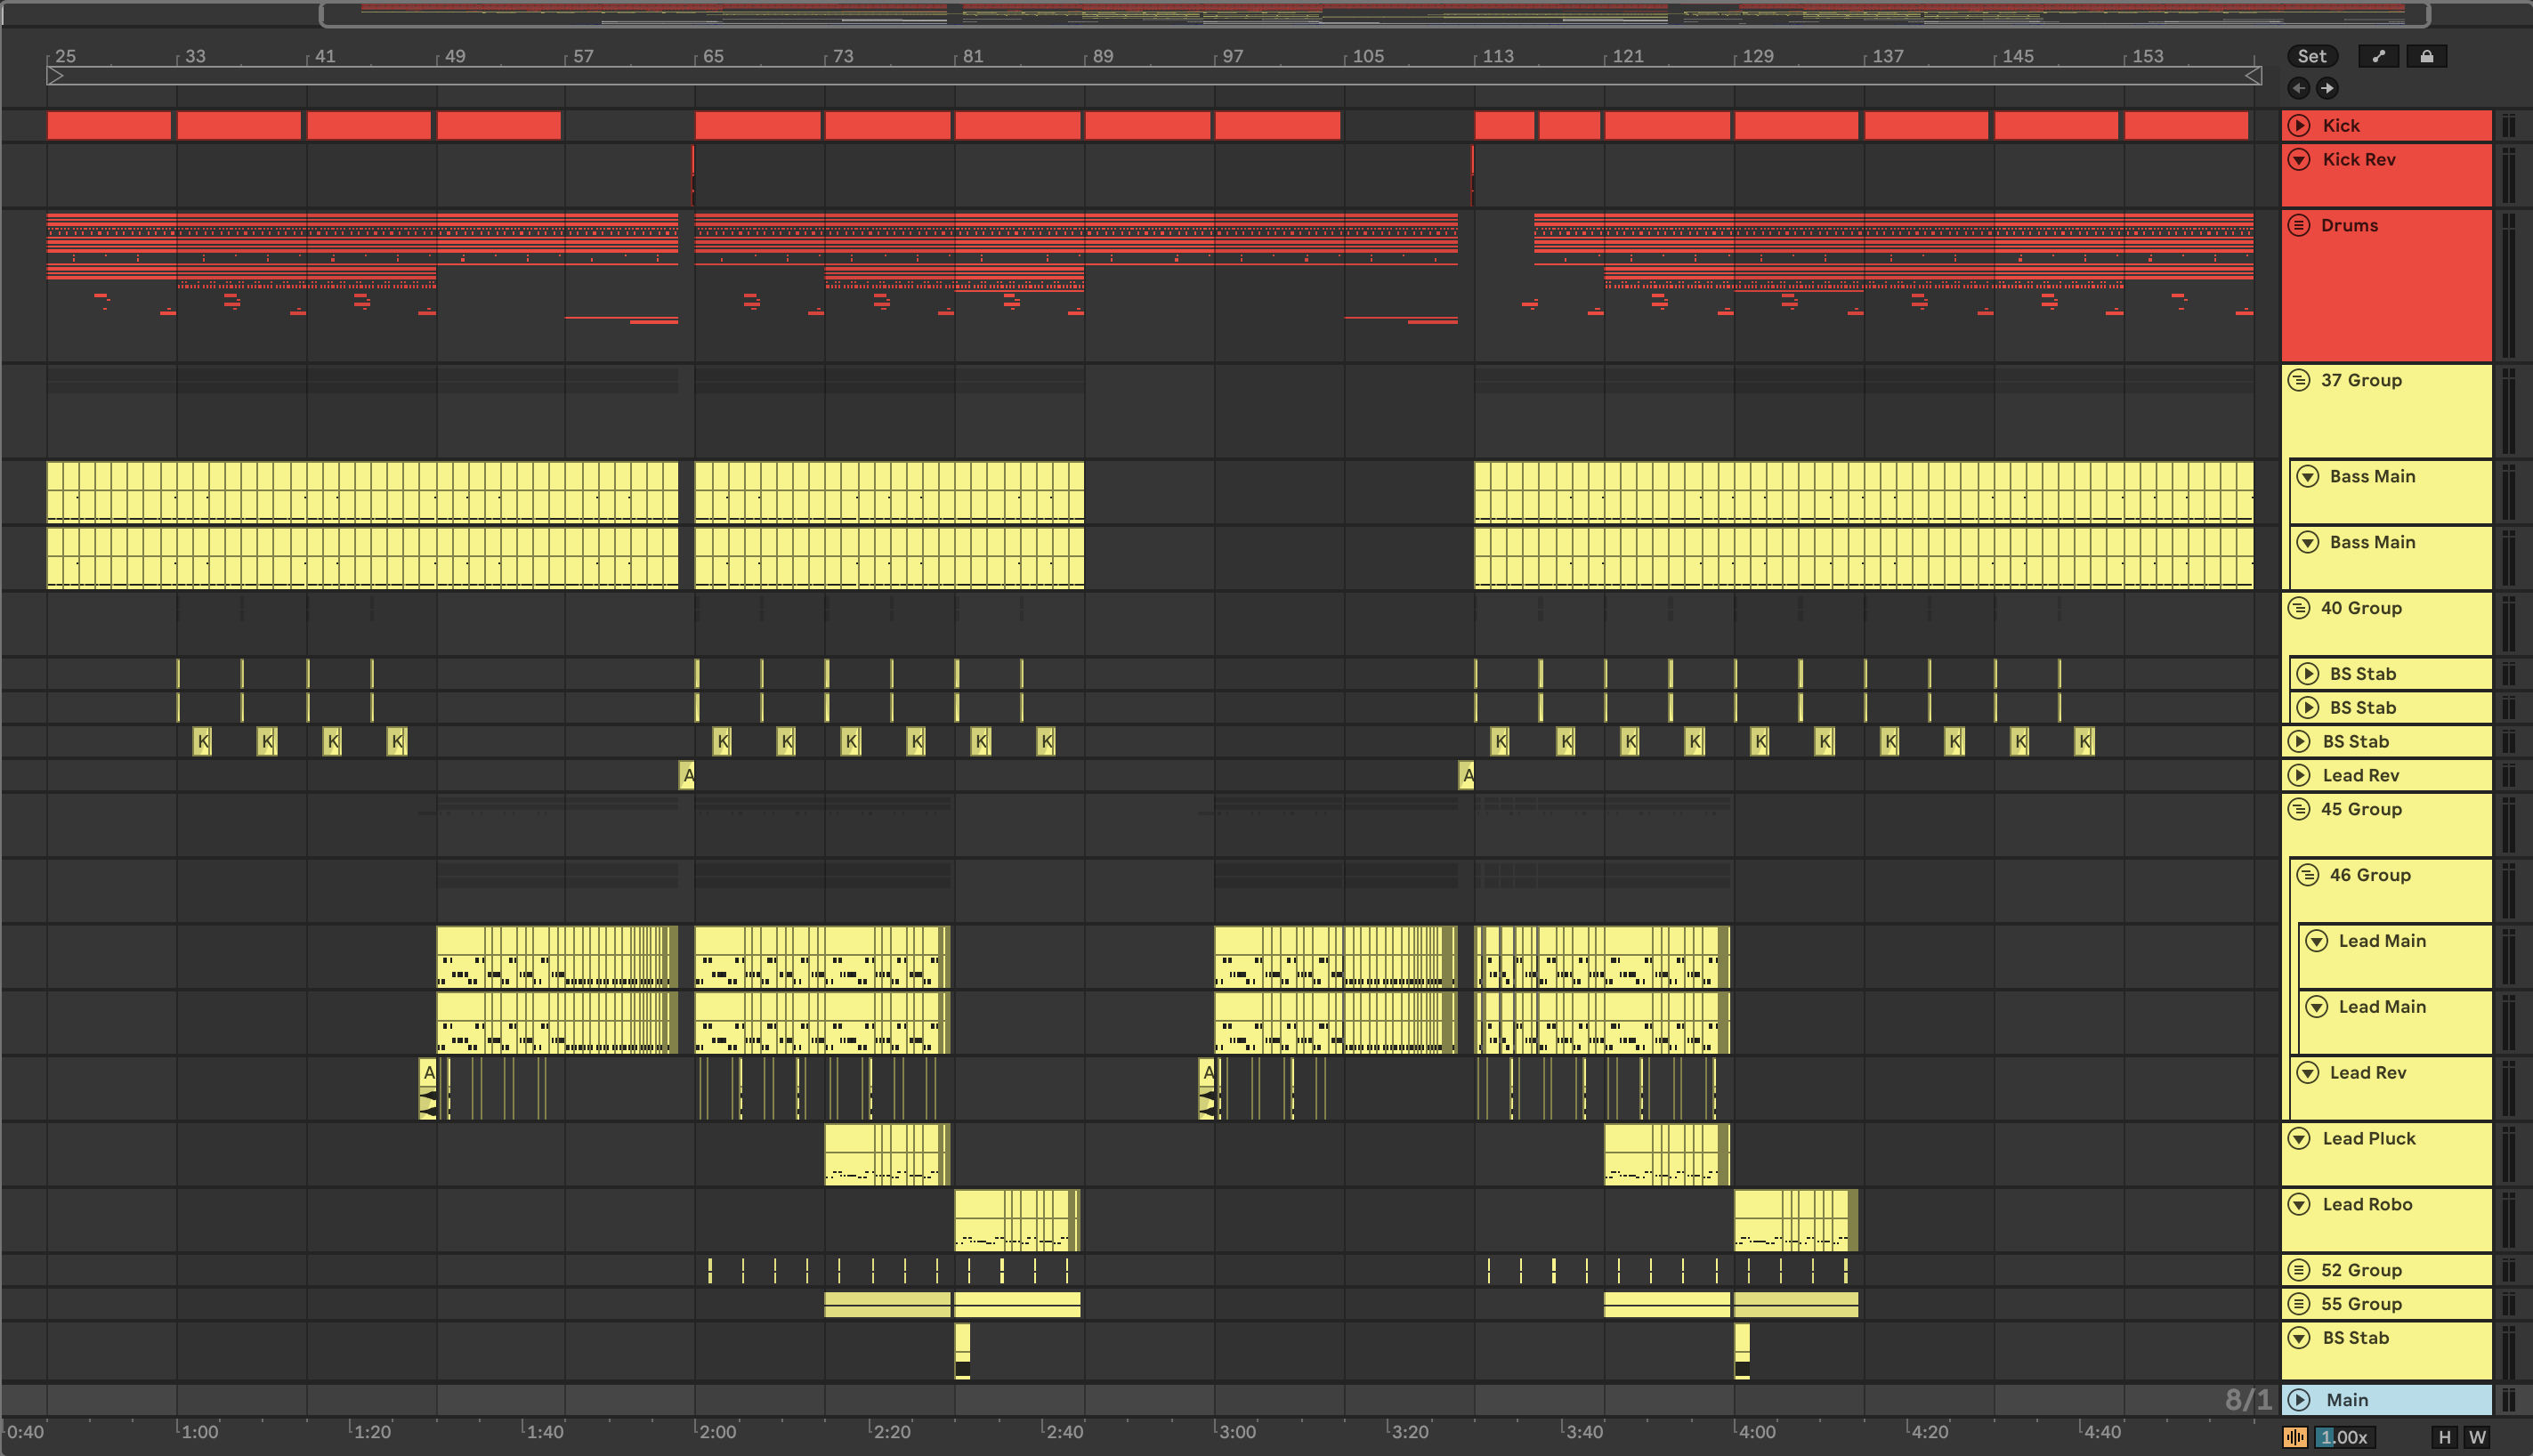Toggle the automation mode button
The image size is (2533, 1456).
[2378, 56]
